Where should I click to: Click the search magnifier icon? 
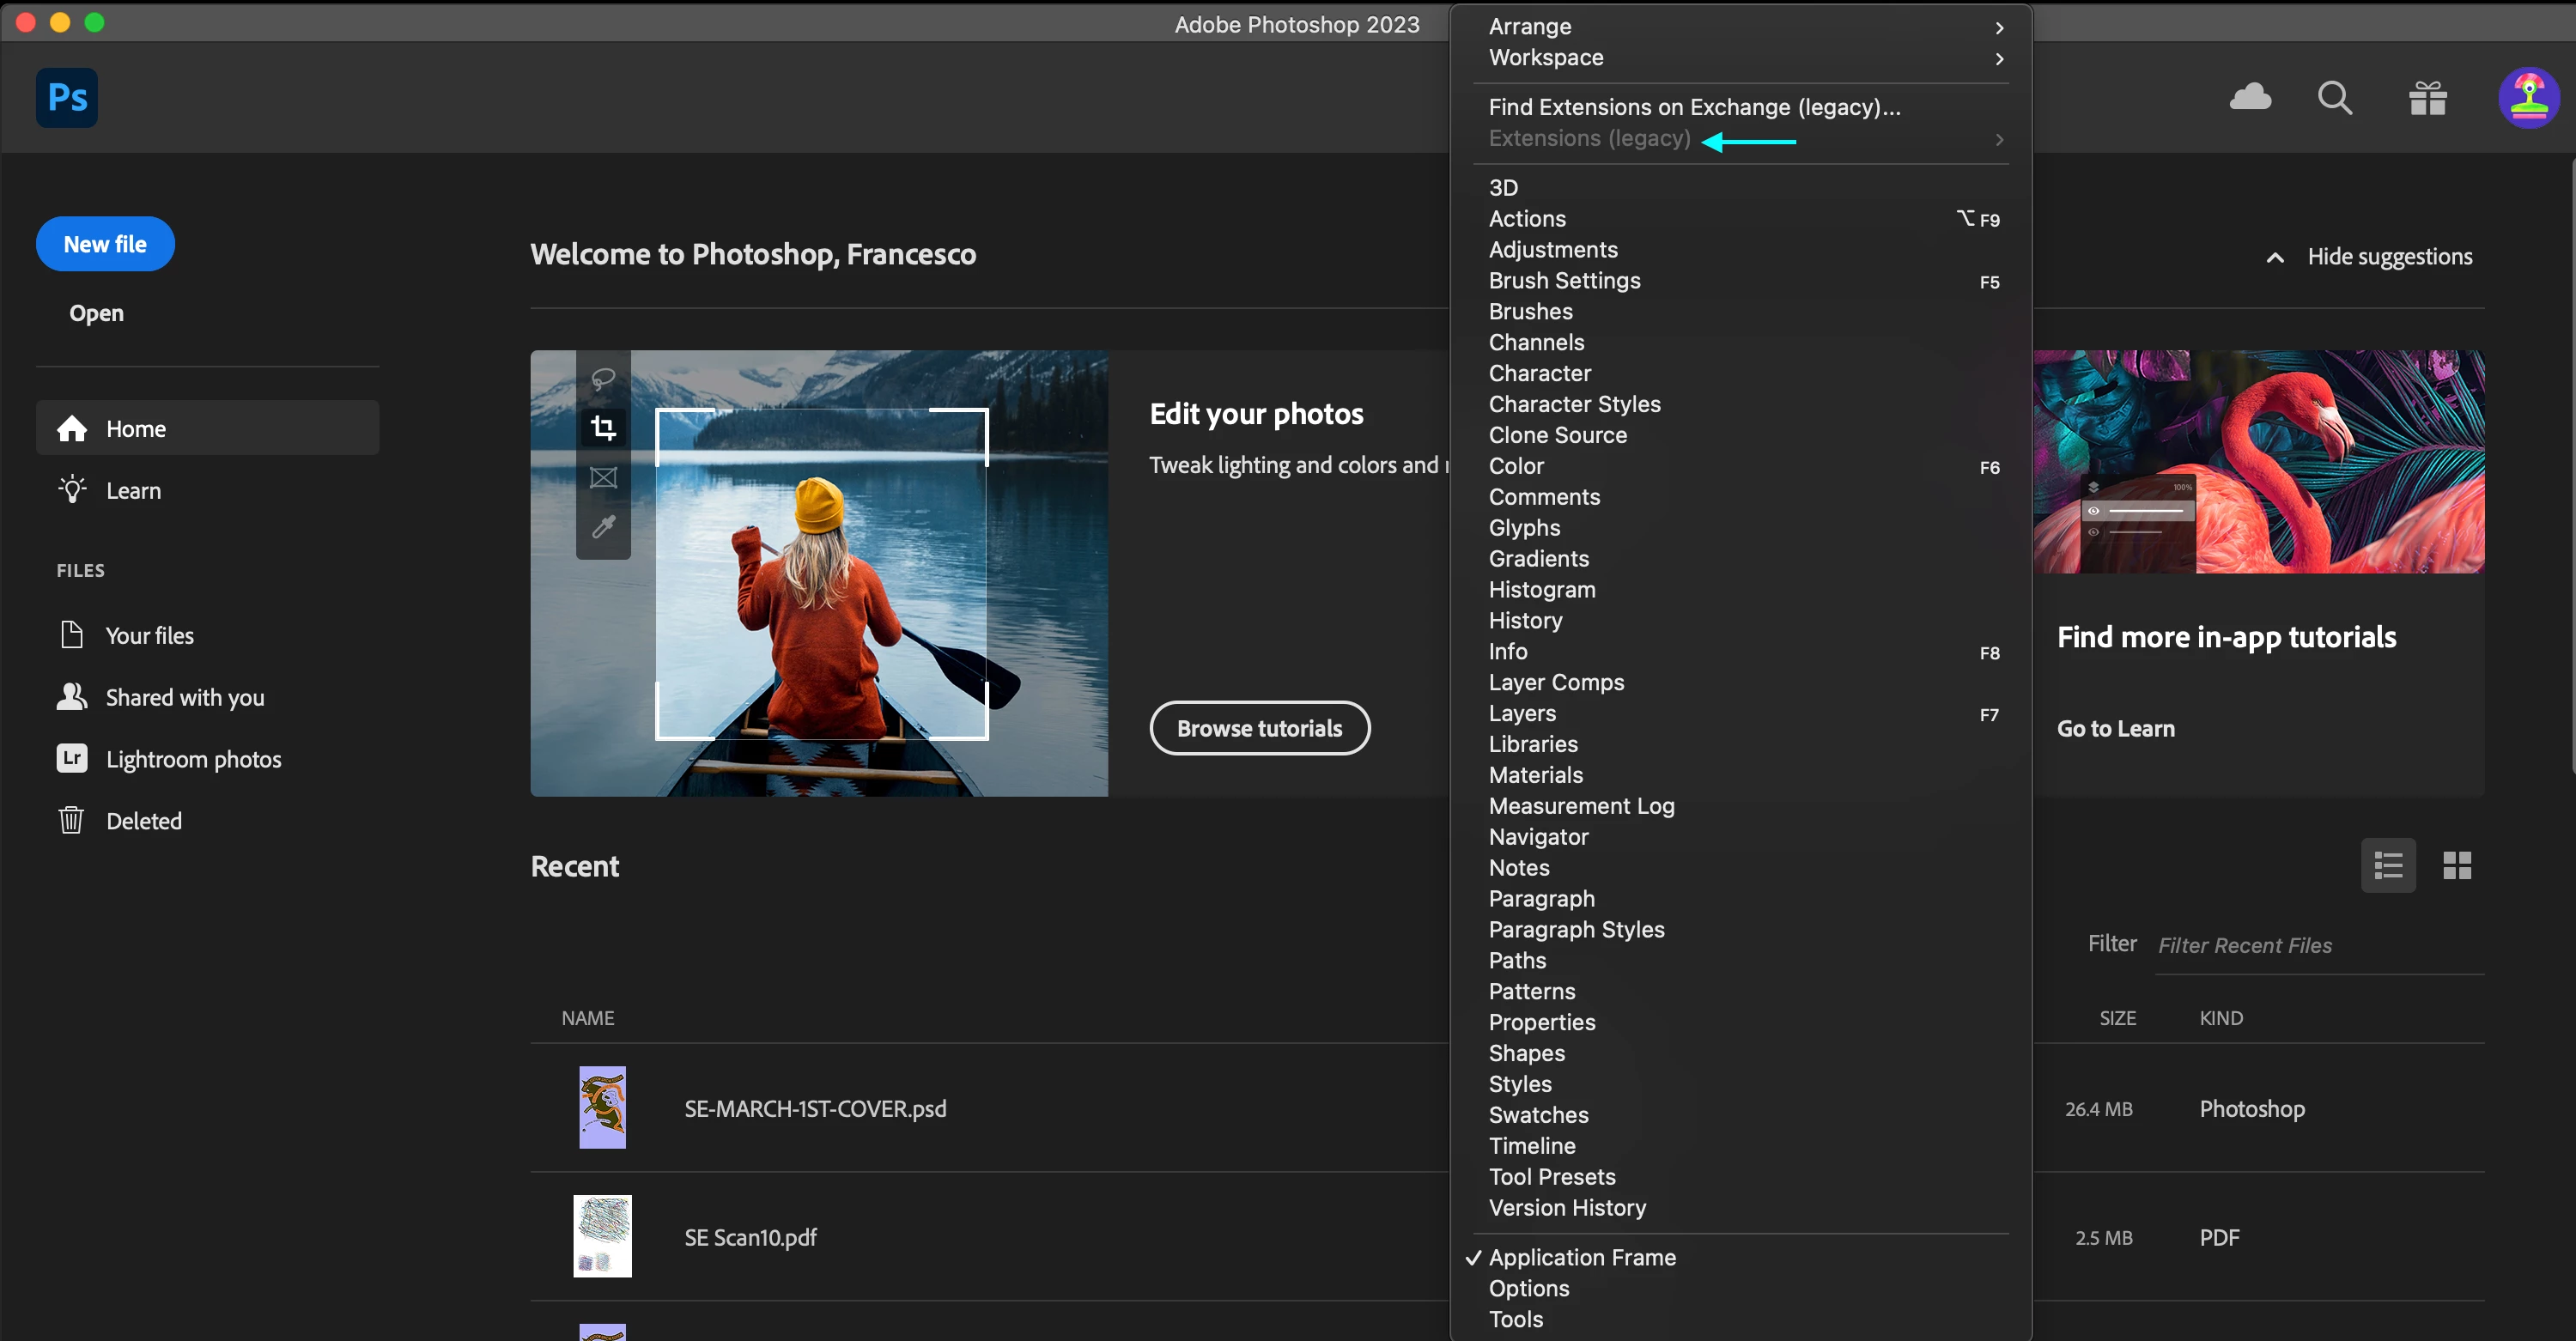point(2335,97)
